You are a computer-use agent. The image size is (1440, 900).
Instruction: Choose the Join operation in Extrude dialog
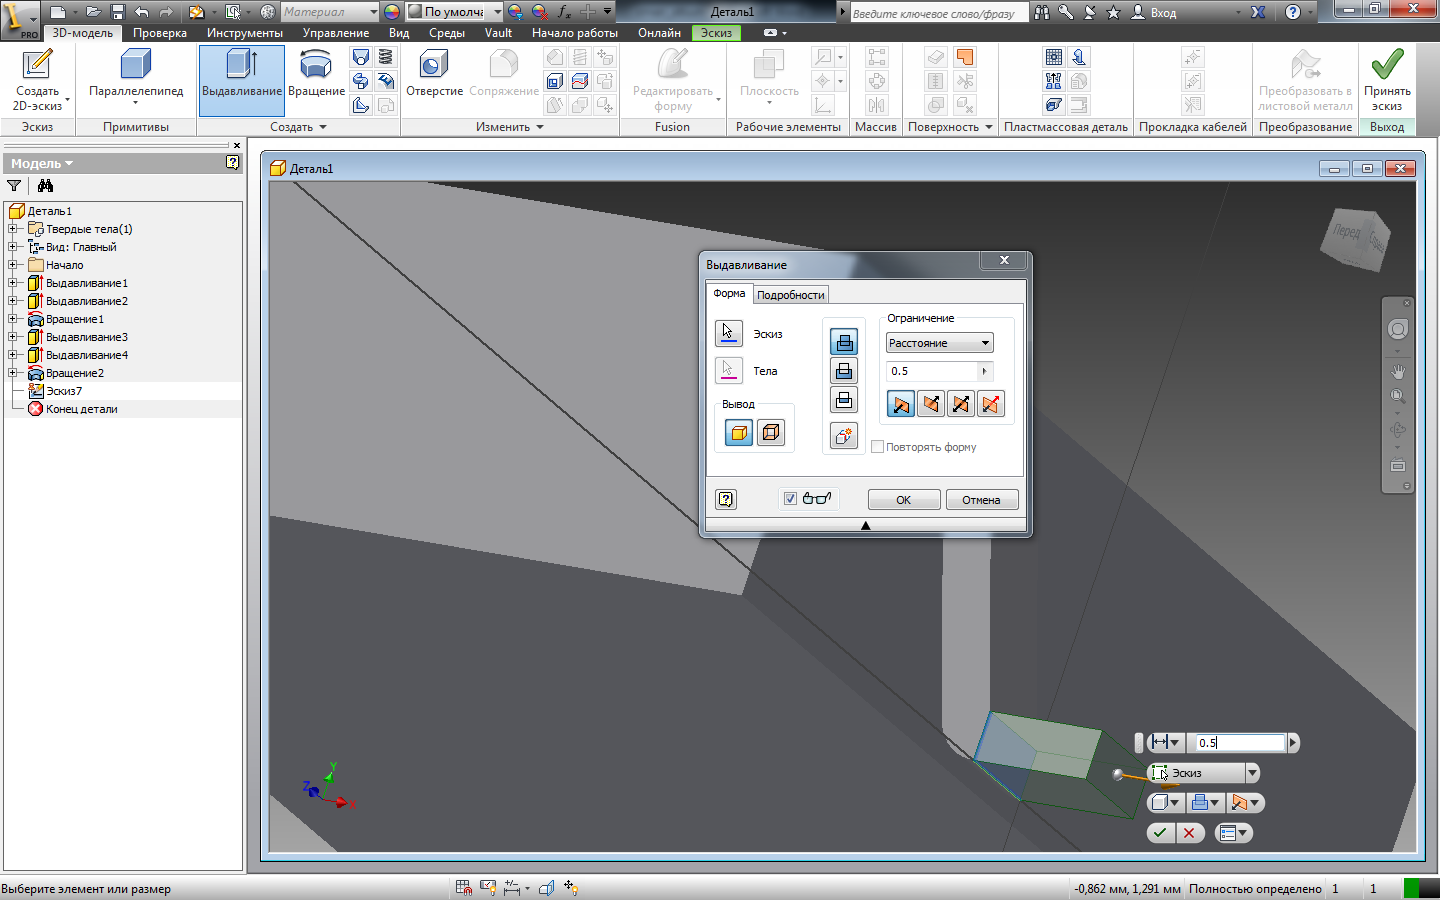point(844,341)
